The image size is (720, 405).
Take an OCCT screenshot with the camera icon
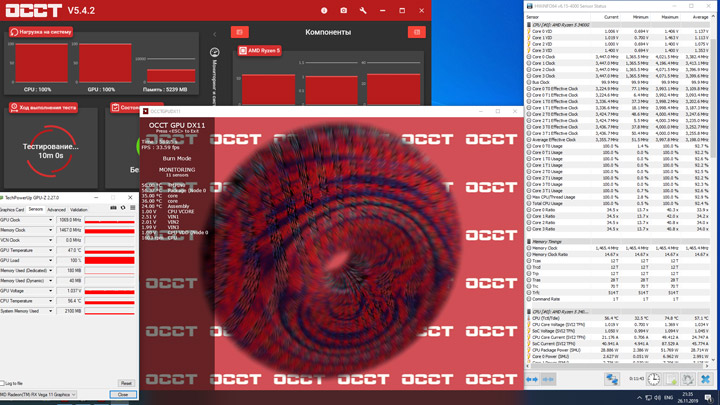click(343, 10)
